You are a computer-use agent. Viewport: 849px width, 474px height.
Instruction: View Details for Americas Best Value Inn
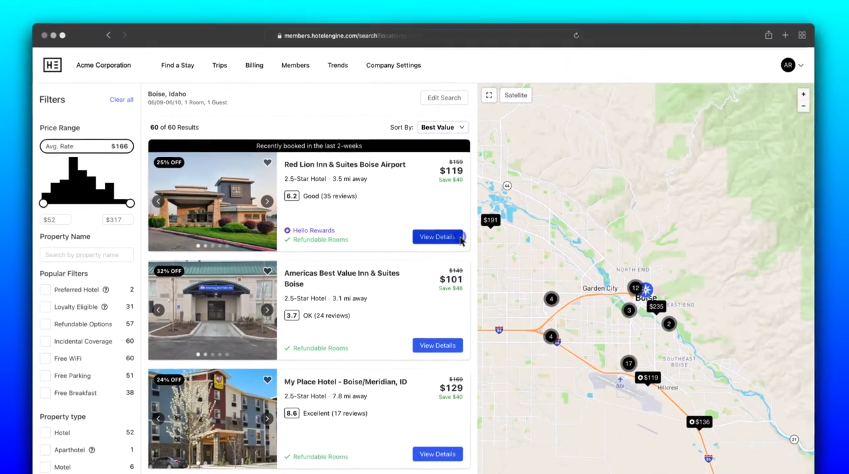pyautogui.click(x=437, y=346)
